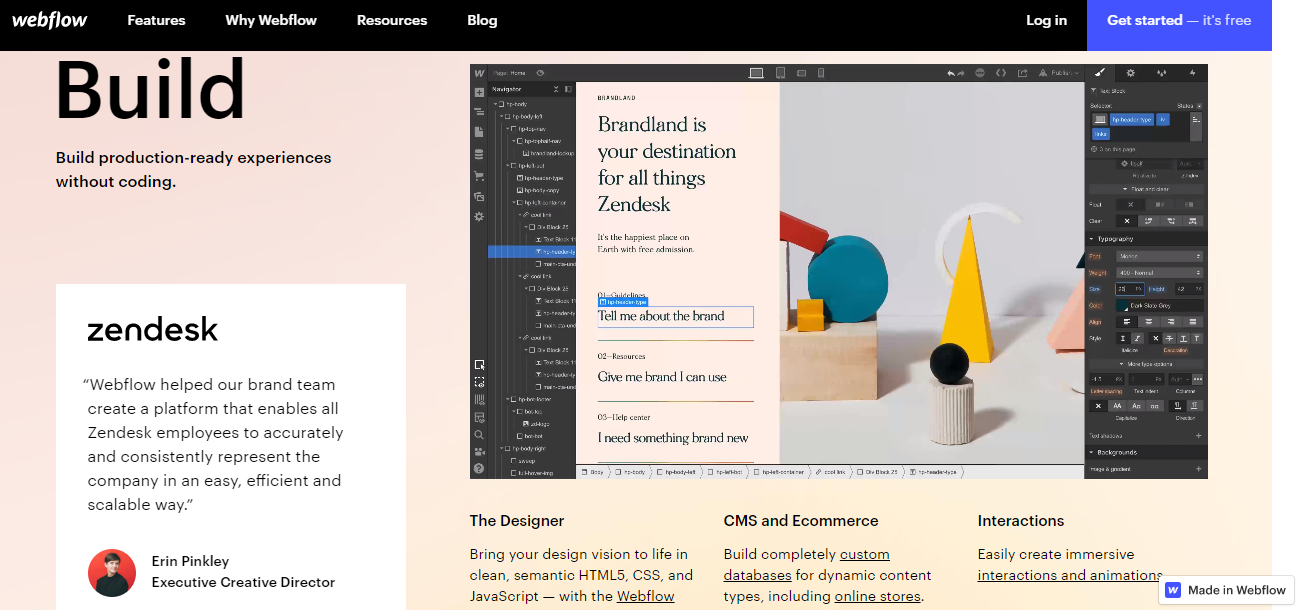Close the Navigator panel with its X
The height and width of the screenshot is (610, 1302).
coord(556,89)
